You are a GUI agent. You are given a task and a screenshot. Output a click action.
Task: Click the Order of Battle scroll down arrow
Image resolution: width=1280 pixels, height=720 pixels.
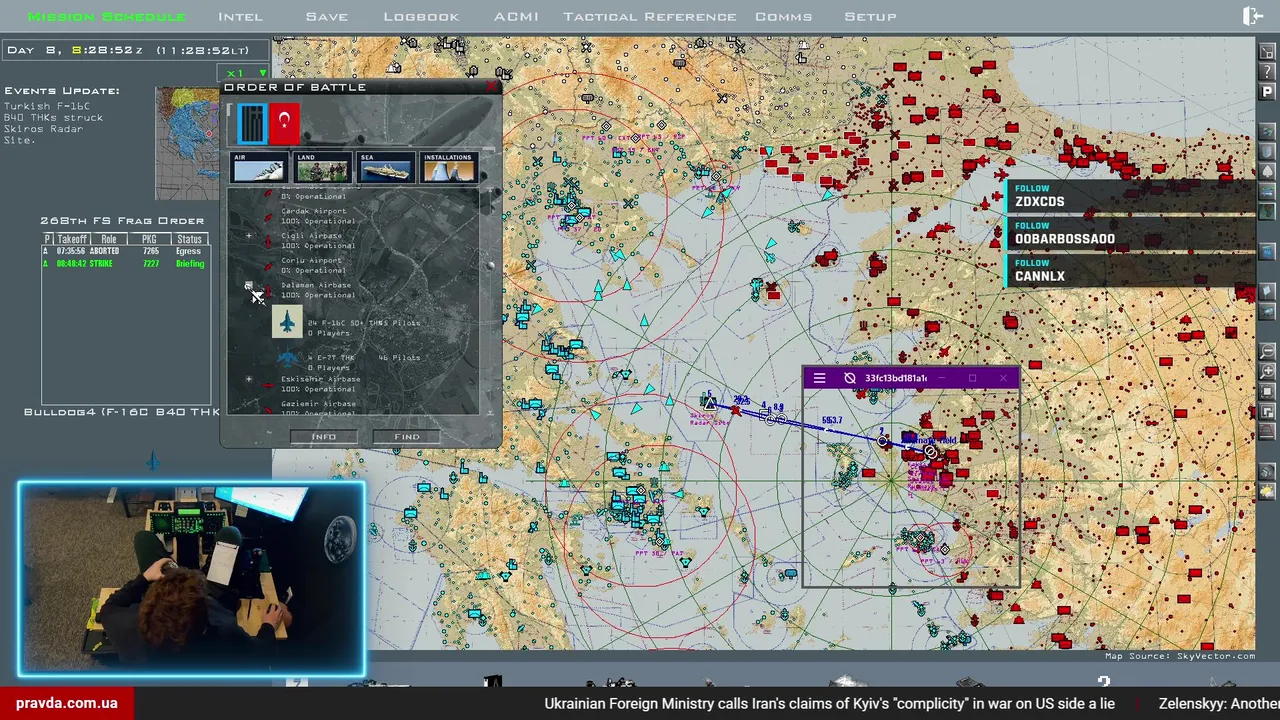490,411
